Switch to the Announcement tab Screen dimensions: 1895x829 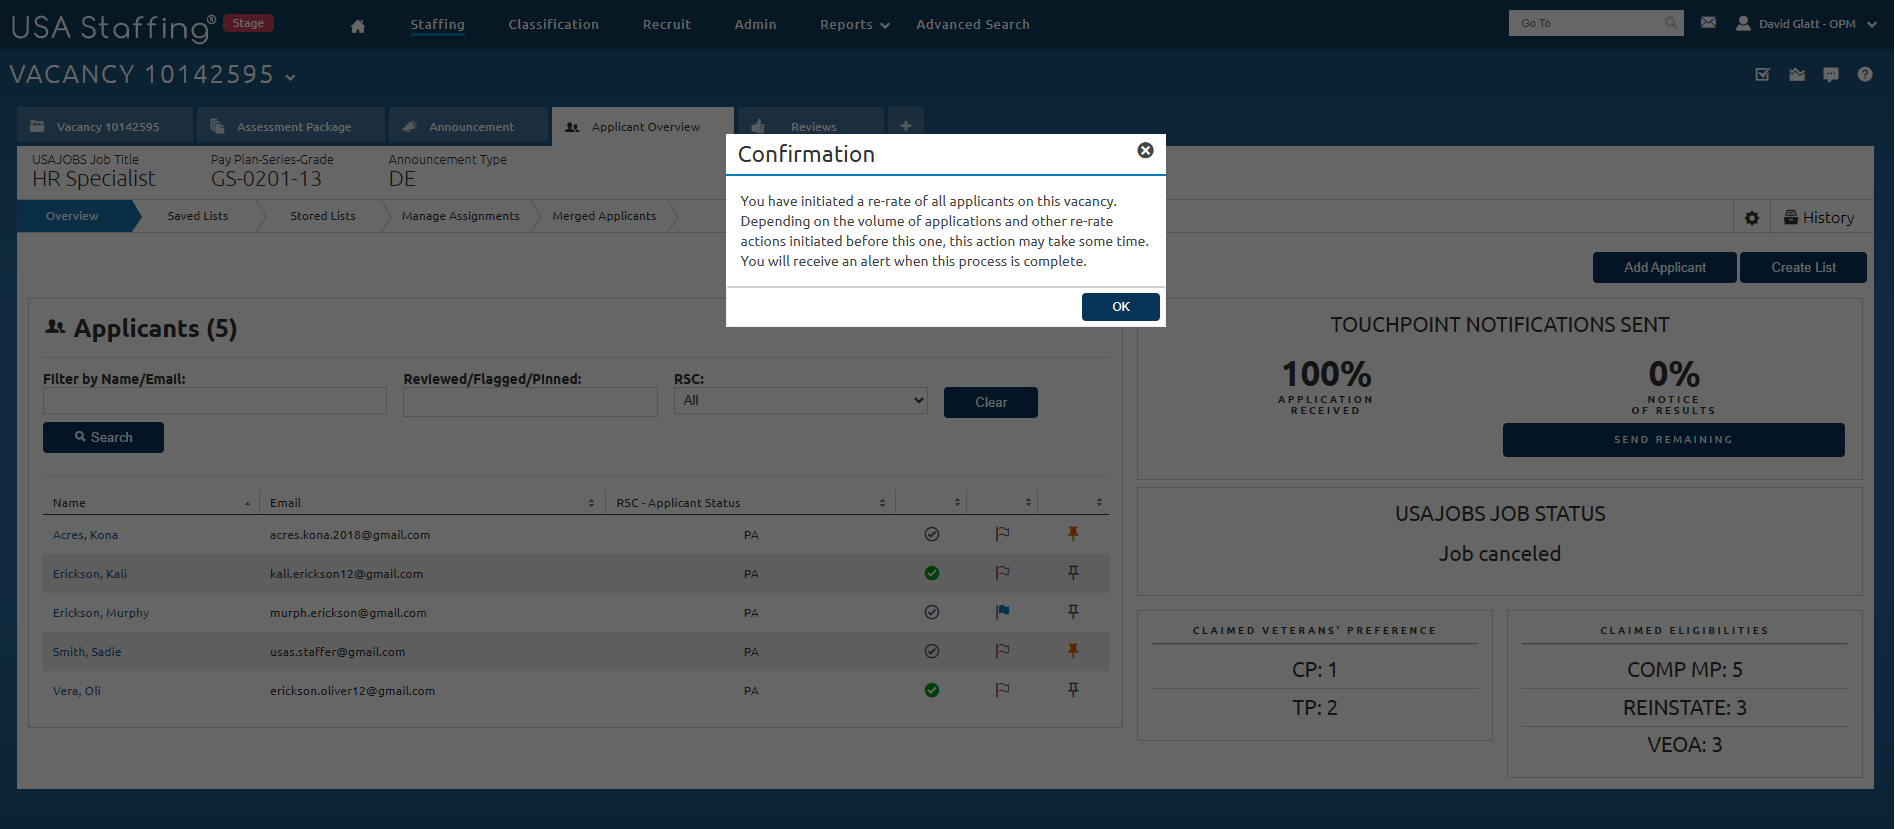tap(469, 126)
